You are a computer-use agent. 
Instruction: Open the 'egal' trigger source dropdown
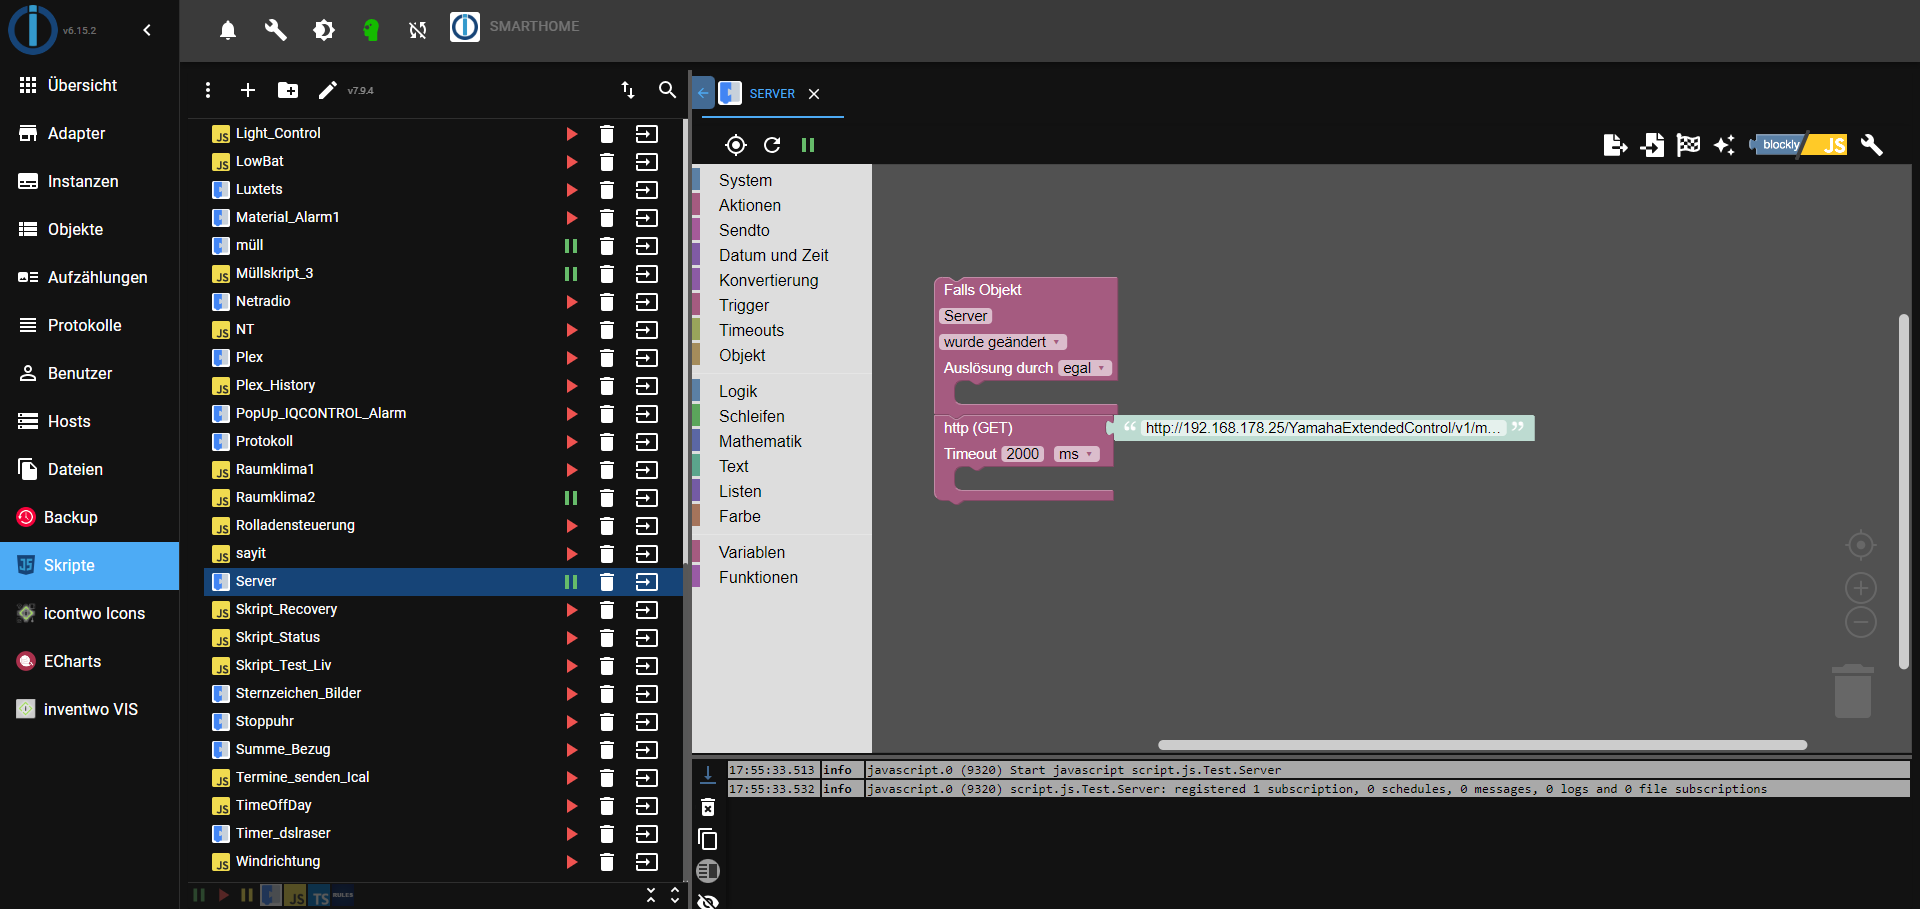(x=1084, y=368)
